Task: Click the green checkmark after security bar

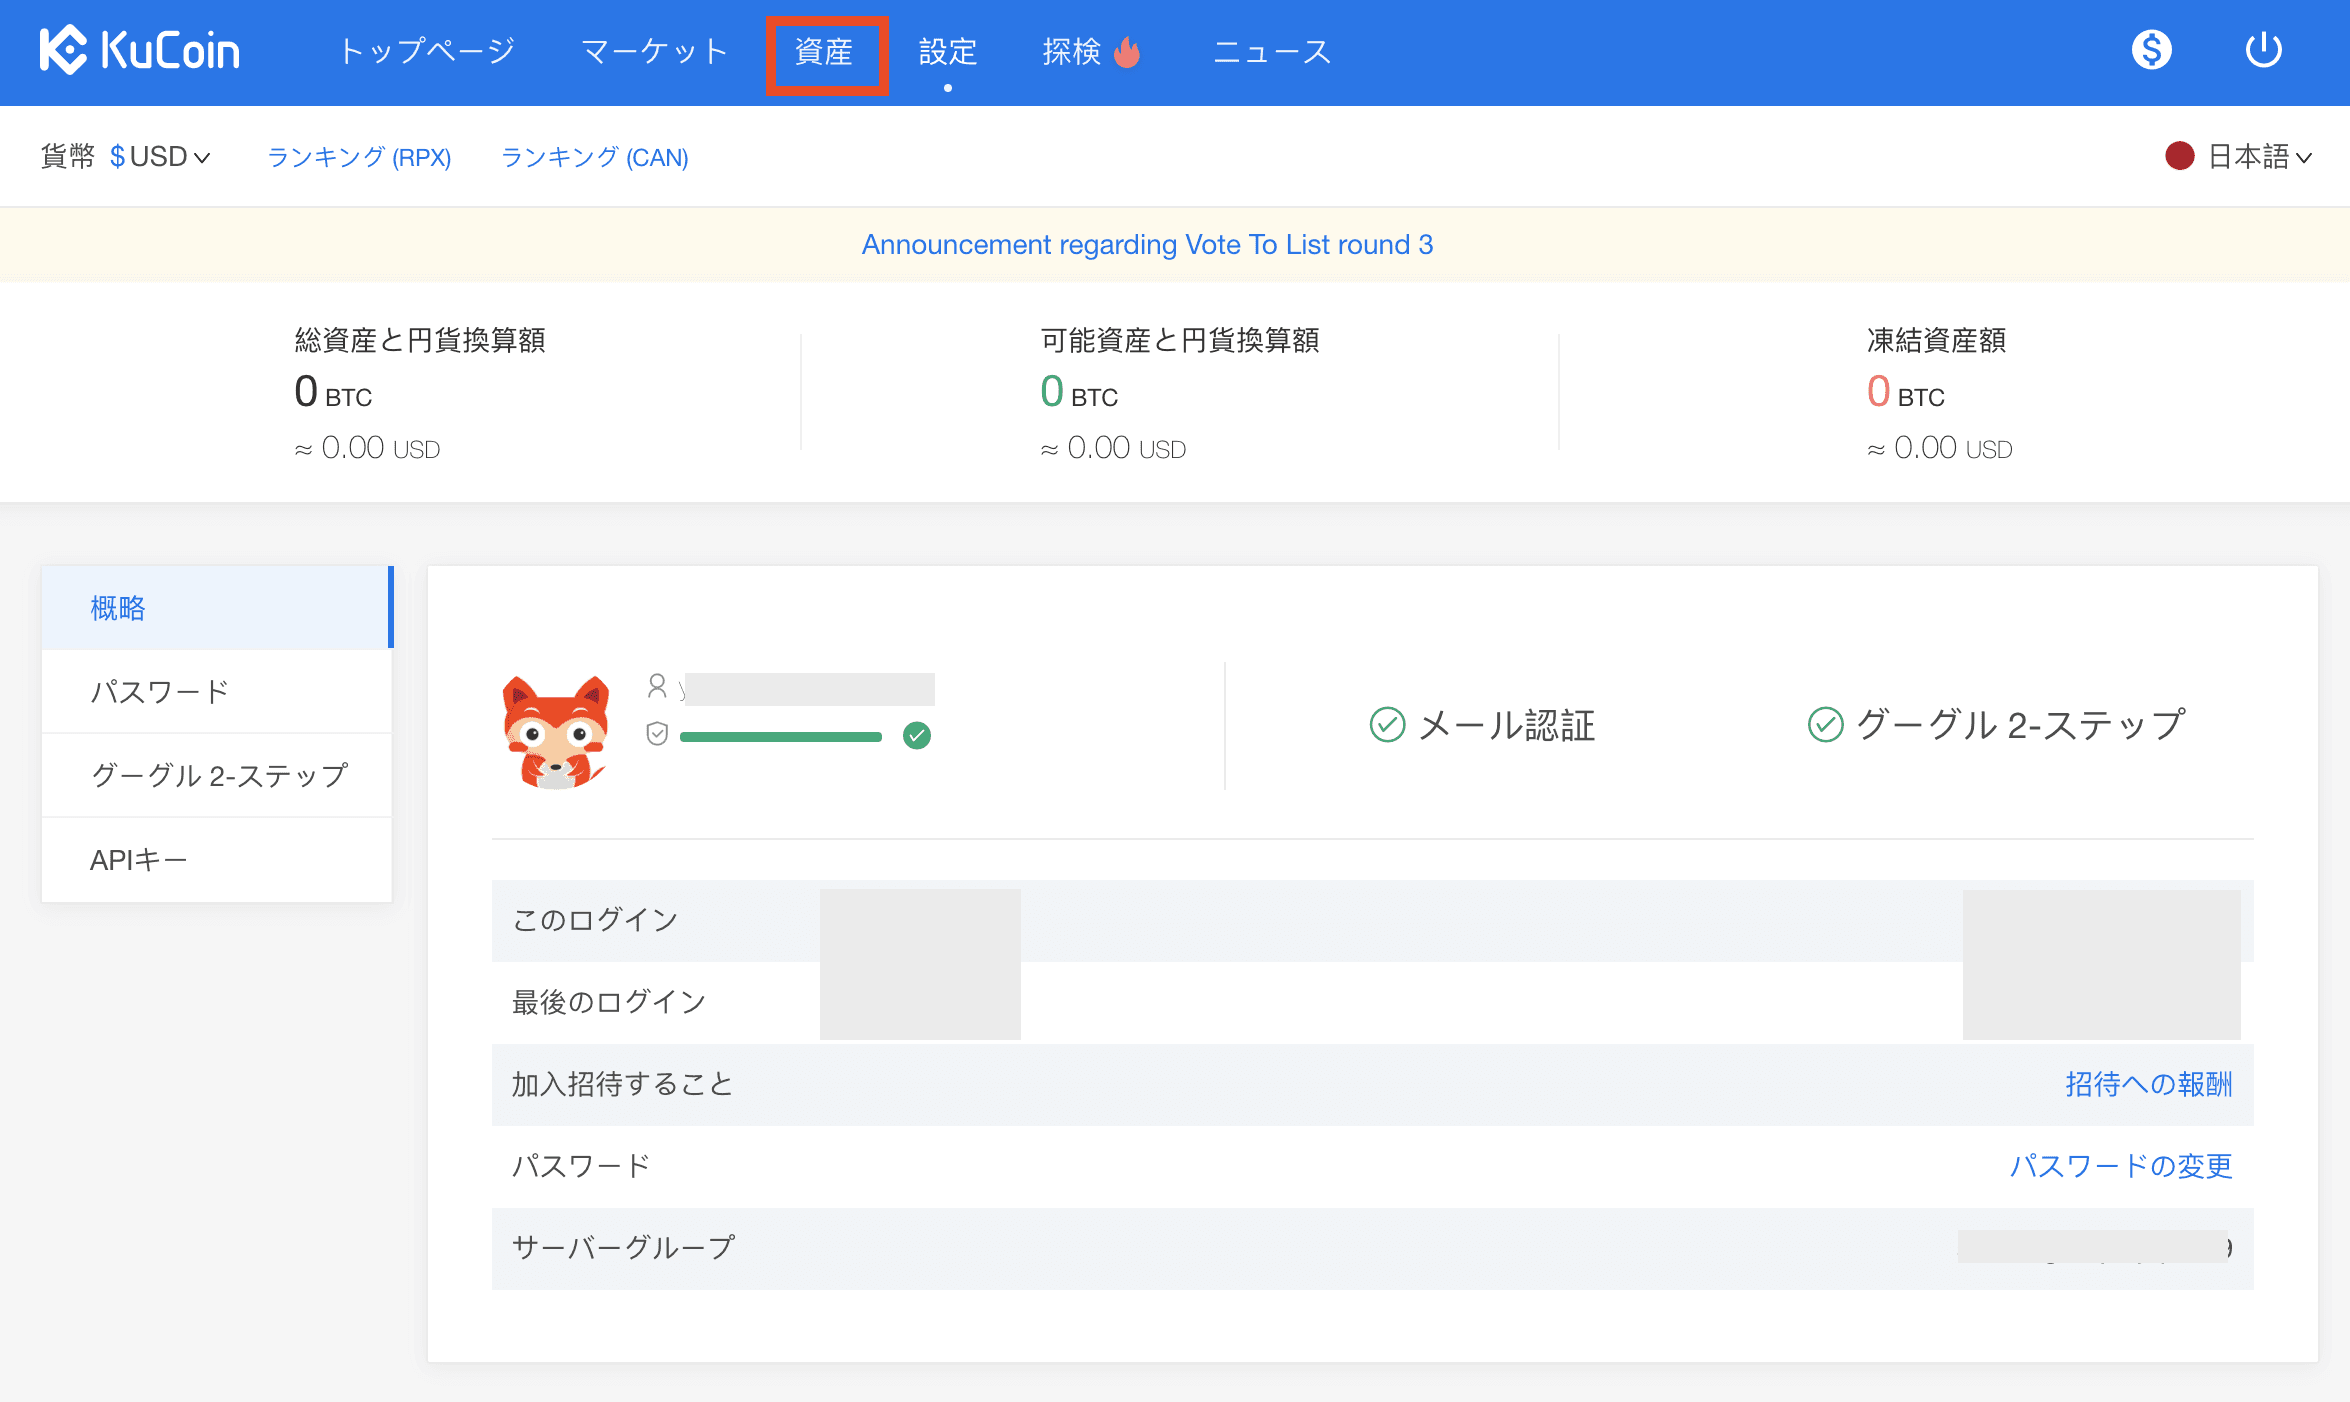Action: point(916,736)
